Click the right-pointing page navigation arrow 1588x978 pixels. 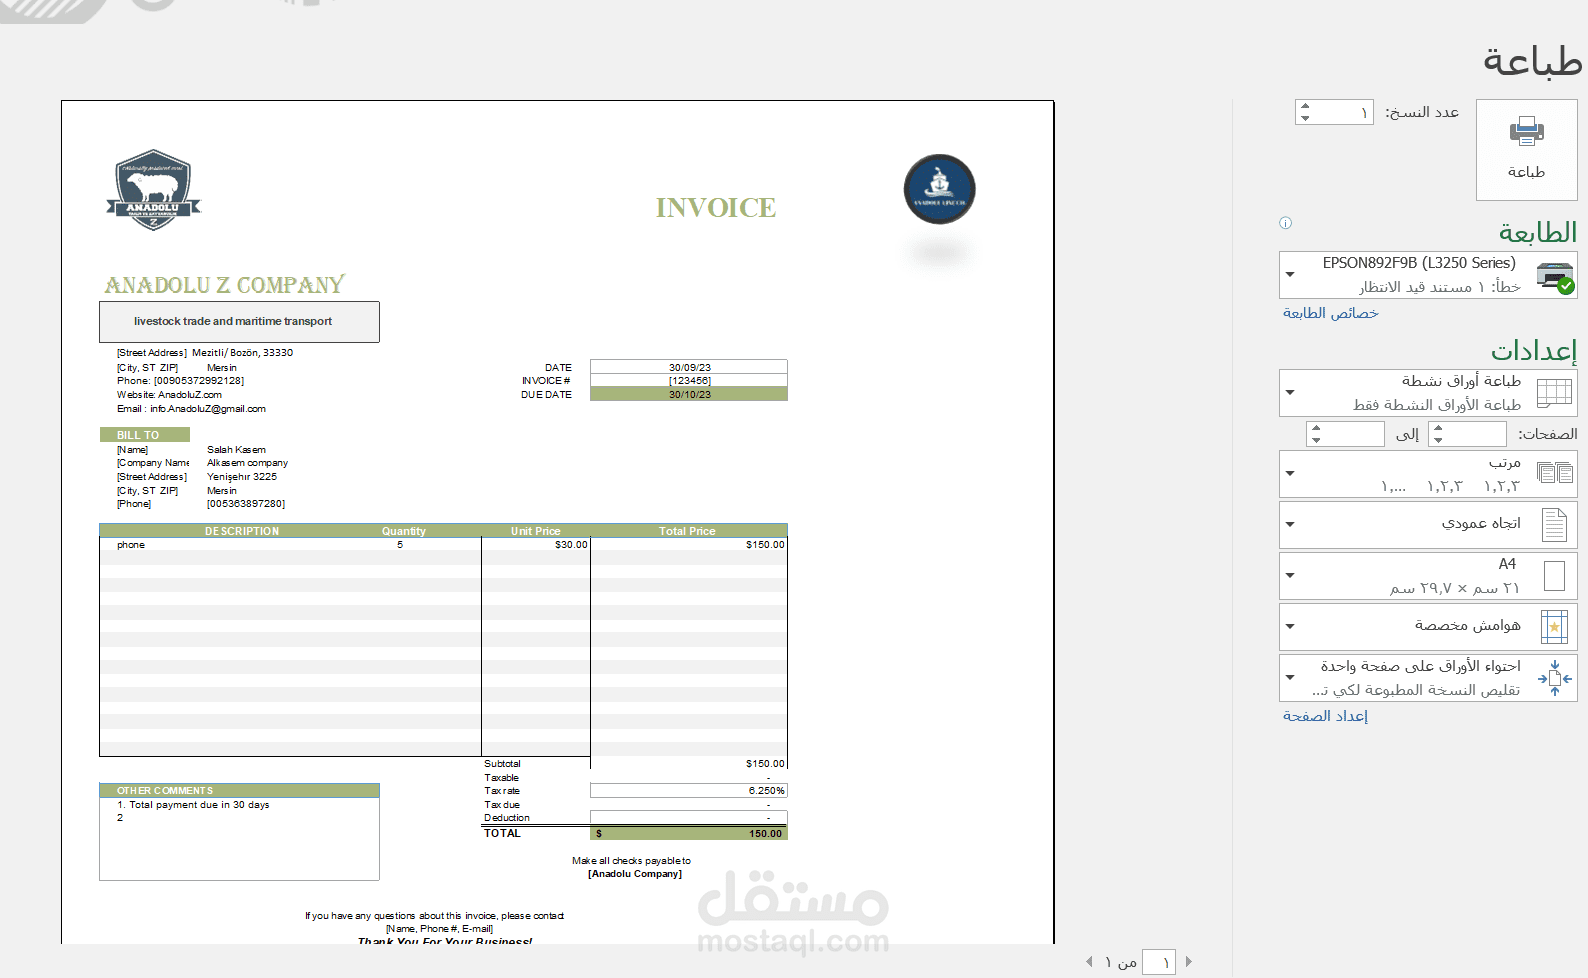click(x=1189, y=962)
